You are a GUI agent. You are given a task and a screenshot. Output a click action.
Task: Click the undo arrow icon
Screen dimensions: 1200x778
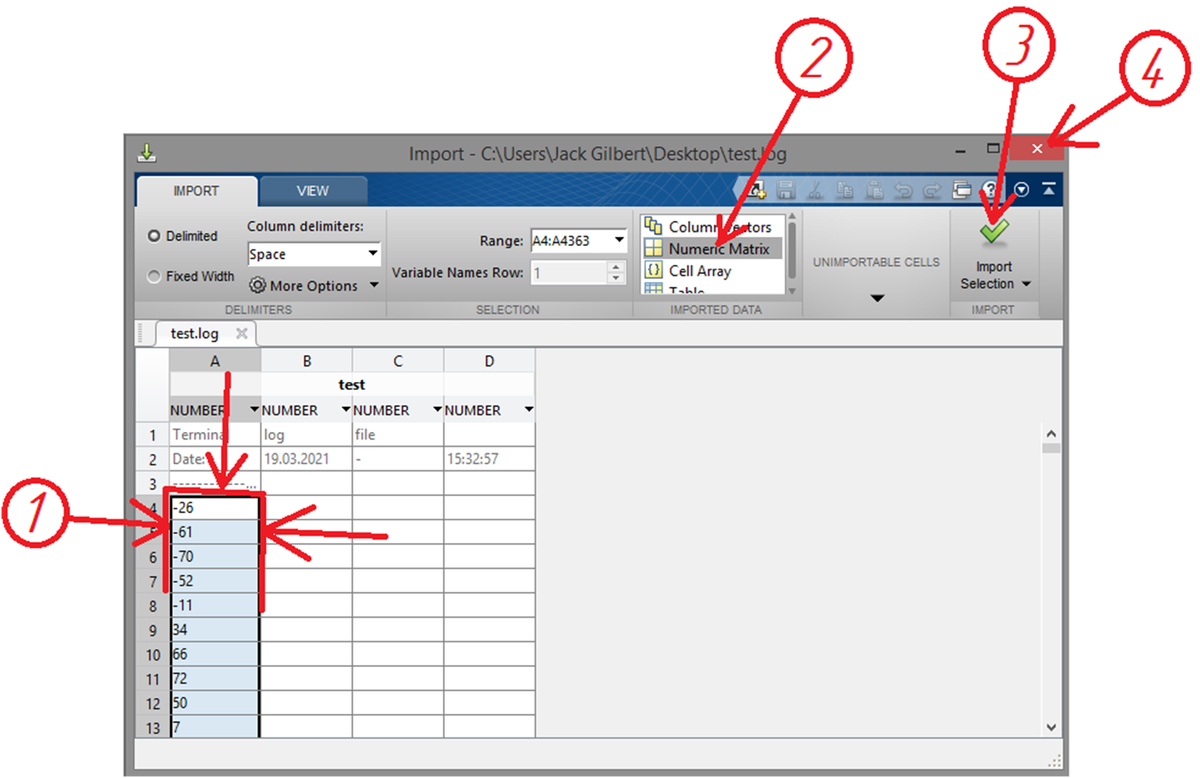[x=903, y=189]
